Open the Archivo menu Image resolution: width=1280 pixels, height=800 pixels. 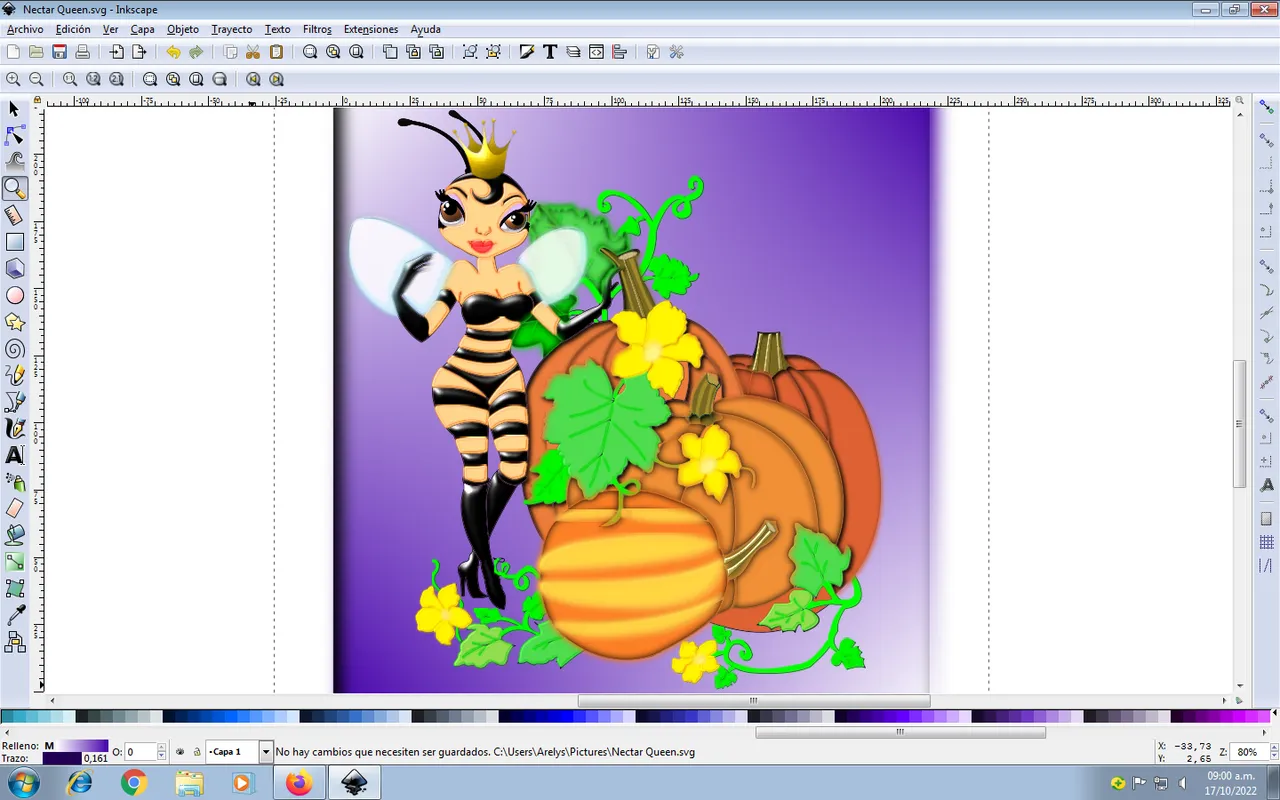tap(25, 29)
